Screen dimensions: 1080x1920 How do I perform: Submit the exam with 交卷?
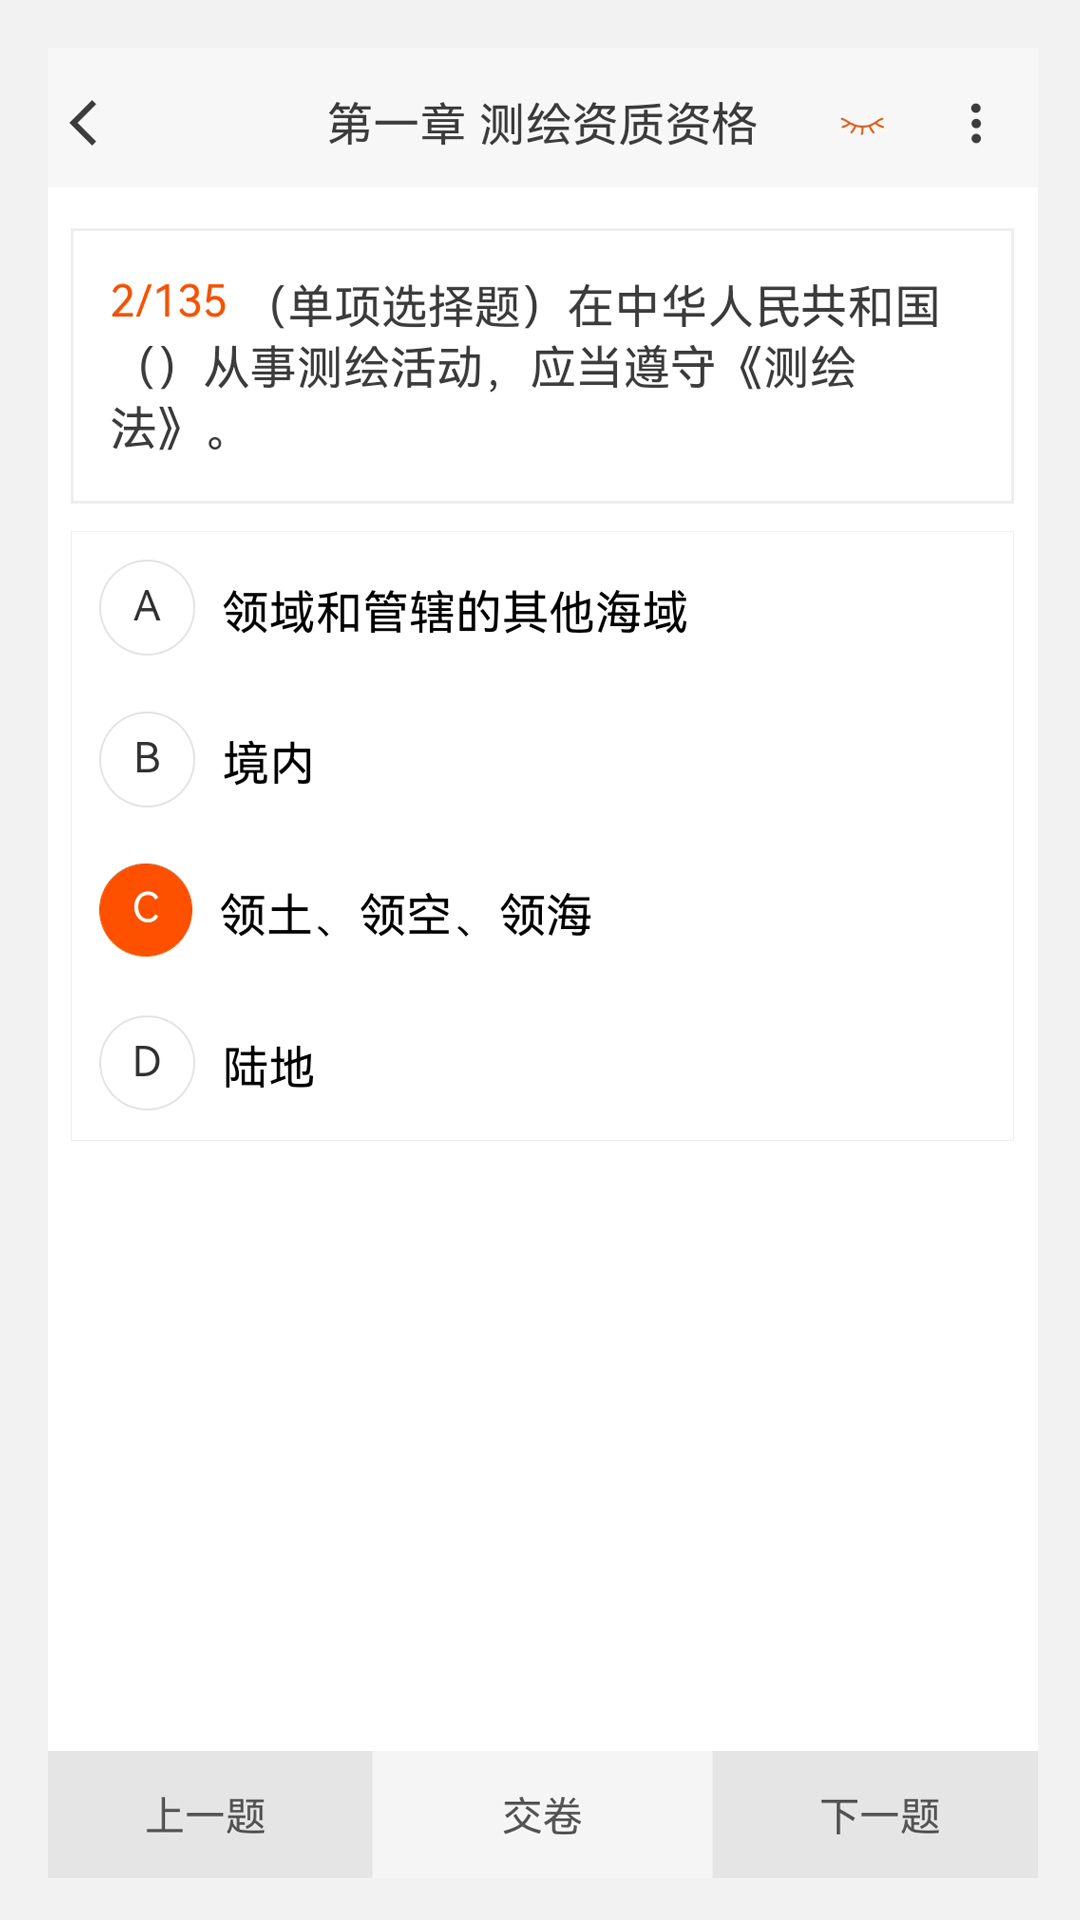pos(542,1815)
